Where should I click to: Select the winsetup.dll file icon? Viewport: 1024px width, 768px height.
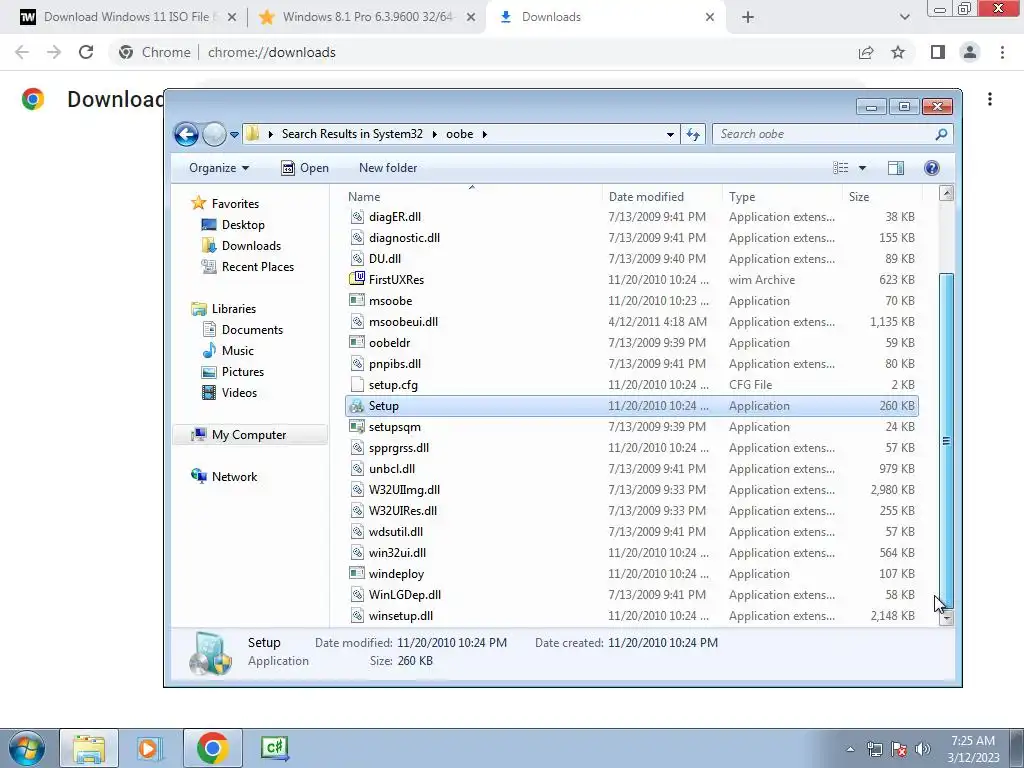357,615
